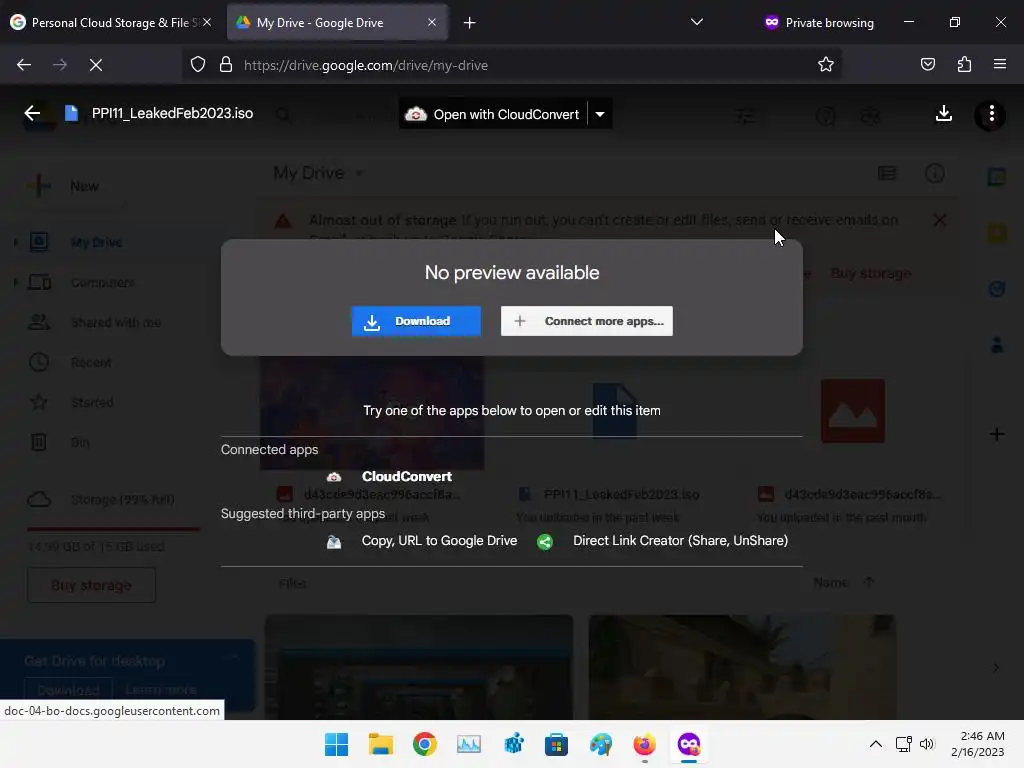Screen dimensions: 1024x768
Task: Choose Direct Link Creator (Share, UnShare) app
Action: click(x=662, y=541)
